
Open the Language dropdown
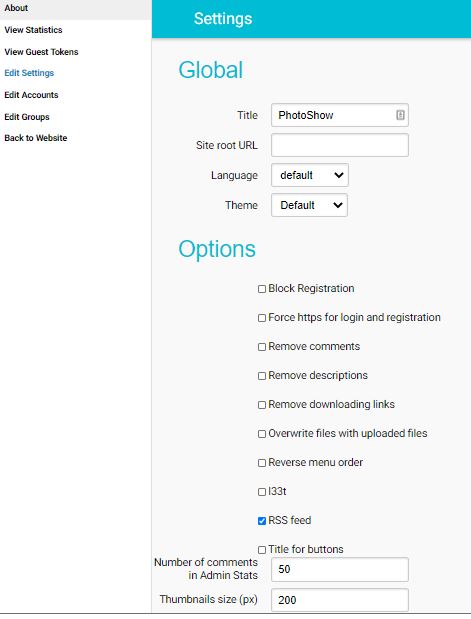[310, 175]
